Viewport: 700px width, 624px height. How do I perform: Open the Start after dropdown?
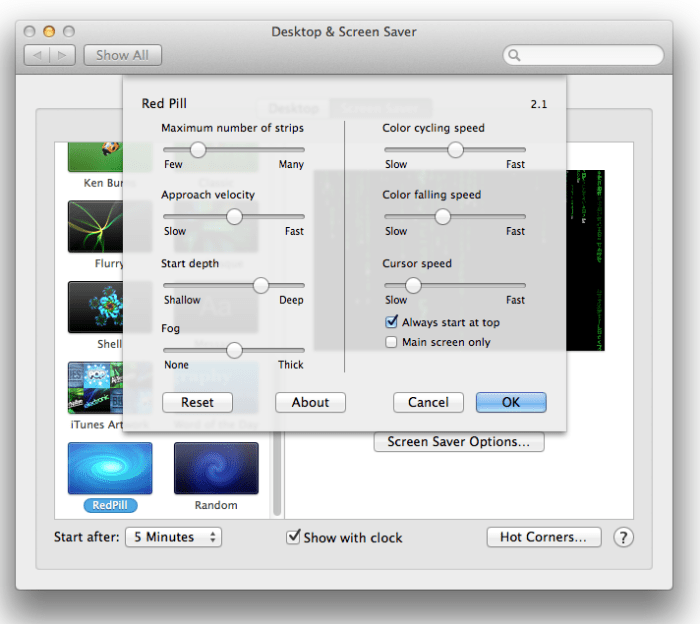(173, 537)
